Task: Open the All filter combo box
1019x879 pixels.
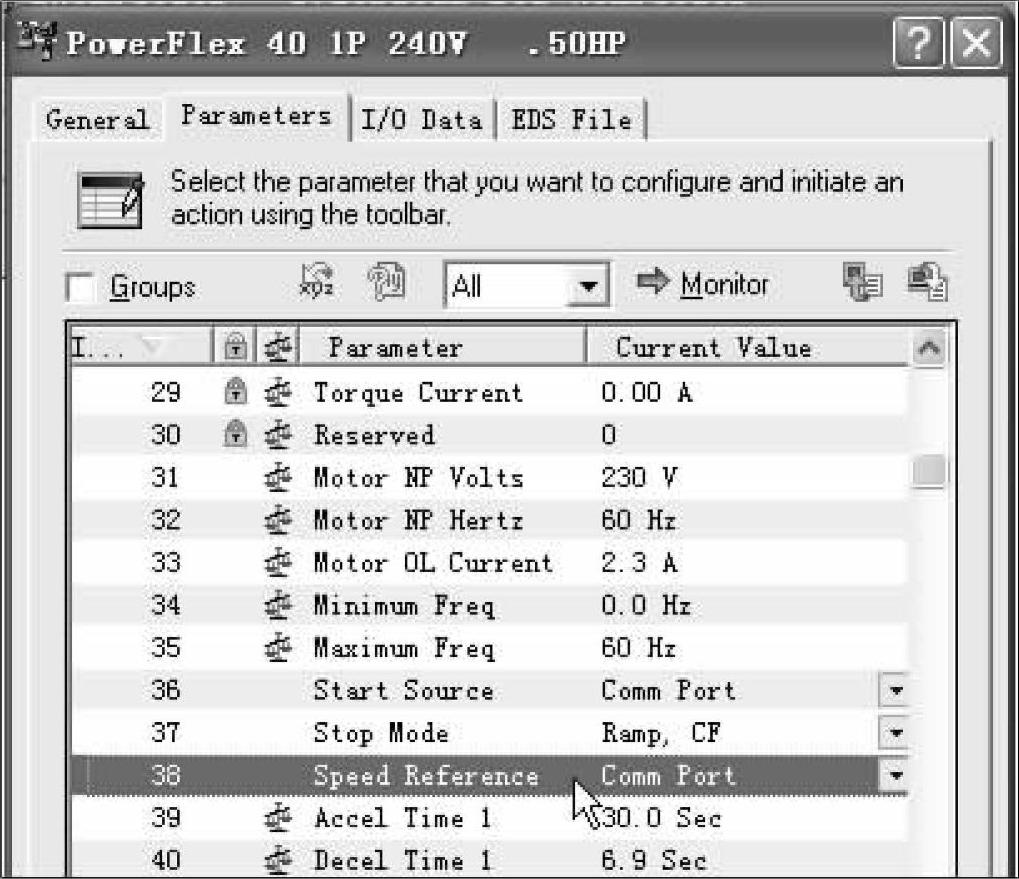Action: 526,285
